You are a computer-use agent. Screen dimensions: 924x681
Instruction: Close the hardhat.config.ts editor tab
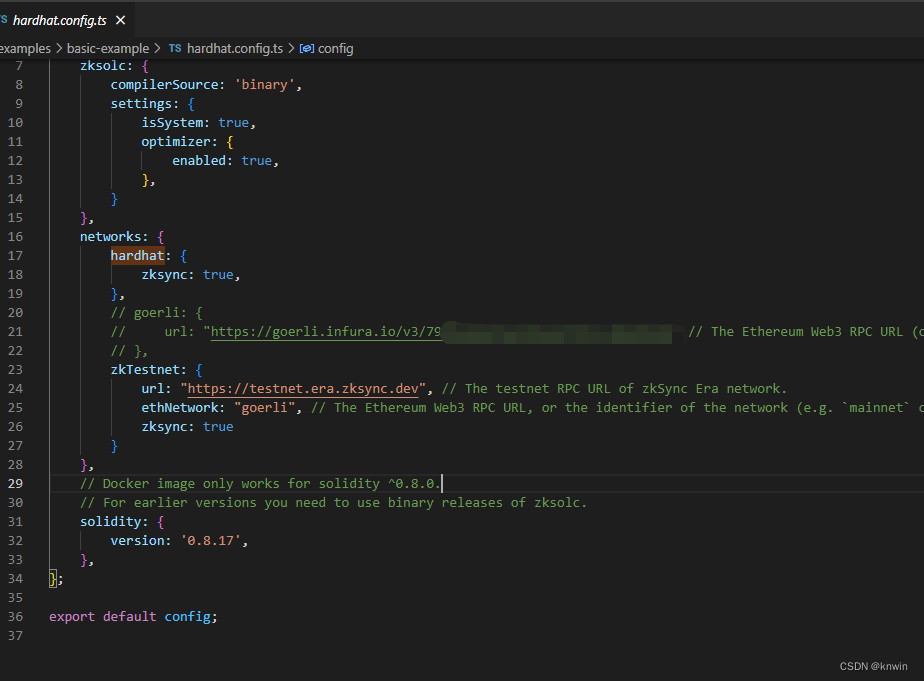[120, 21]
